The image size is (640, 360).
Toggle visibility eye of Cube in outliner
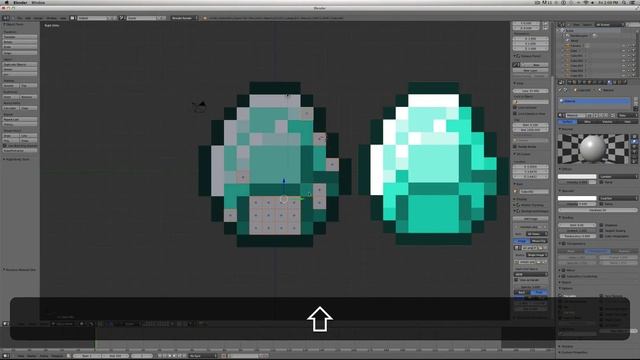point(623,51)
